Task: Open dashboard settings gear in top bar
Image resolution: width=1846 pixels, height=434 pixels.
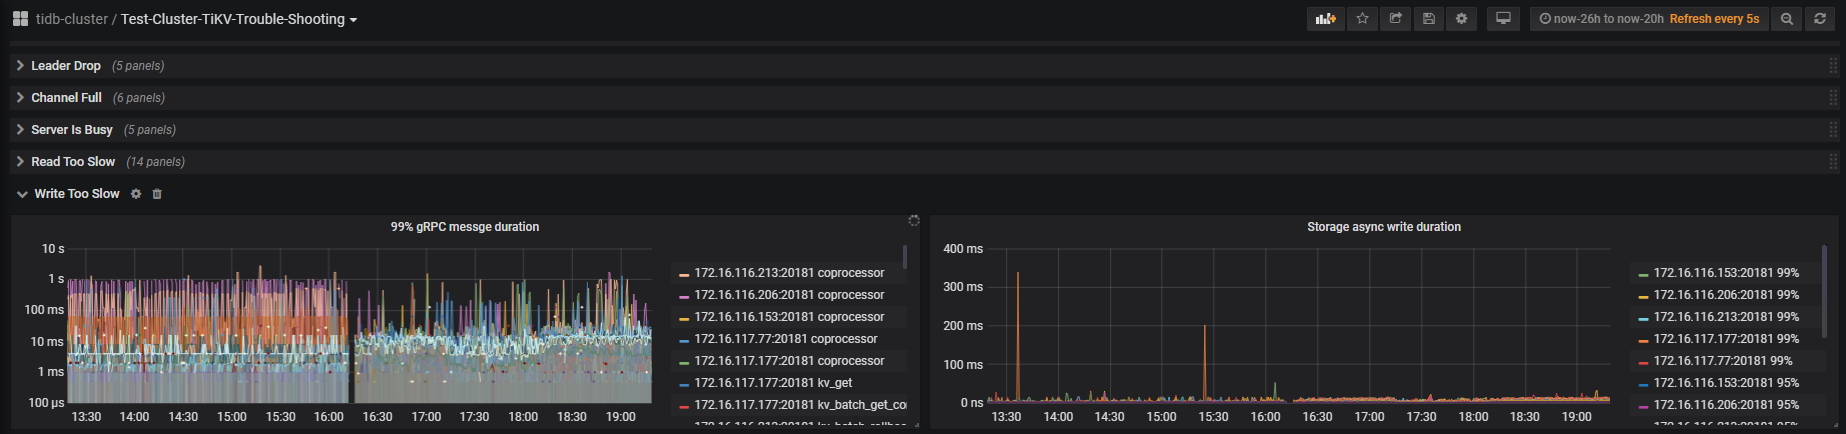Action: (x=1461, y=19)
